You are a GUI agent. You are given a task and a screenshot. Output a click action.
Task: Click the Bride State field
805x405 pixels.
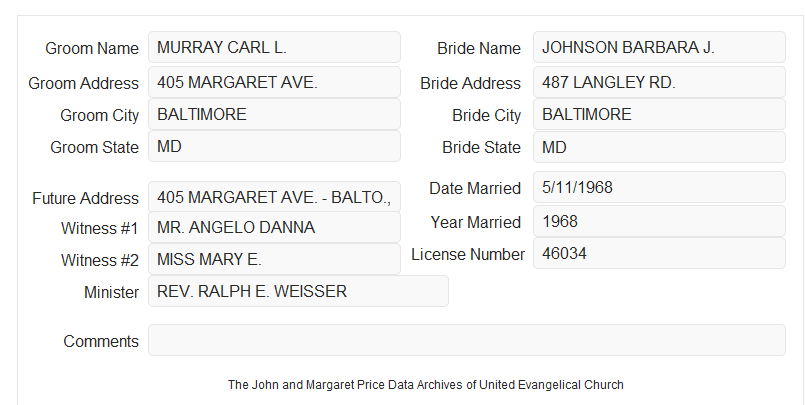tap(659, 147)
